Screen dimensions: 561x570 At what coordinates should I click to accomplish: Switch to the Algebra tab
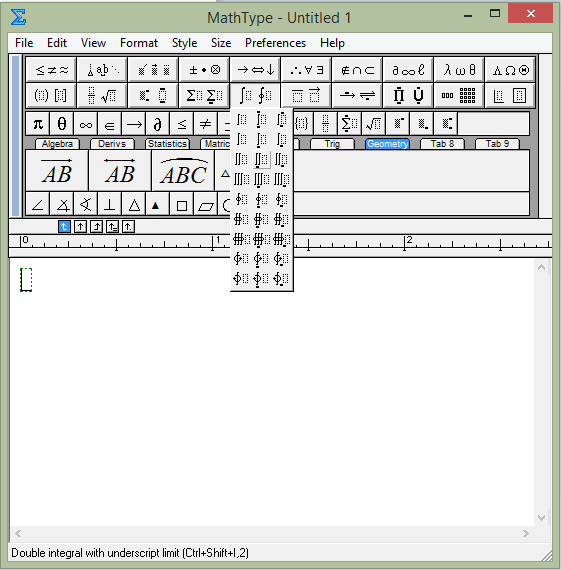point(57,144)
